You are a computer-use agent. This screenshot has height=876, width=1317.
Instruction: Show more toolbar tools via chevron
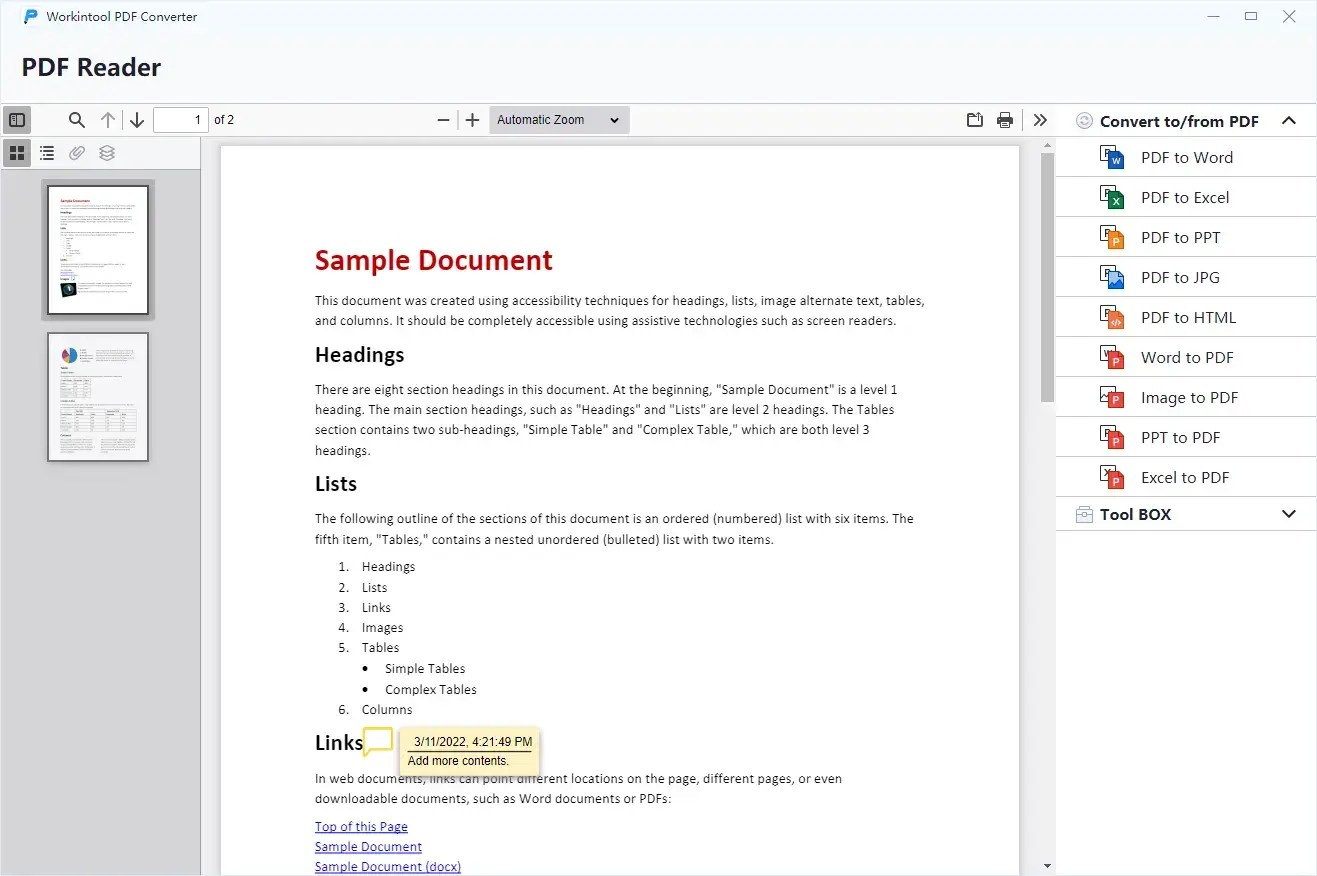pyautogui.click(x=1040, y=119)
